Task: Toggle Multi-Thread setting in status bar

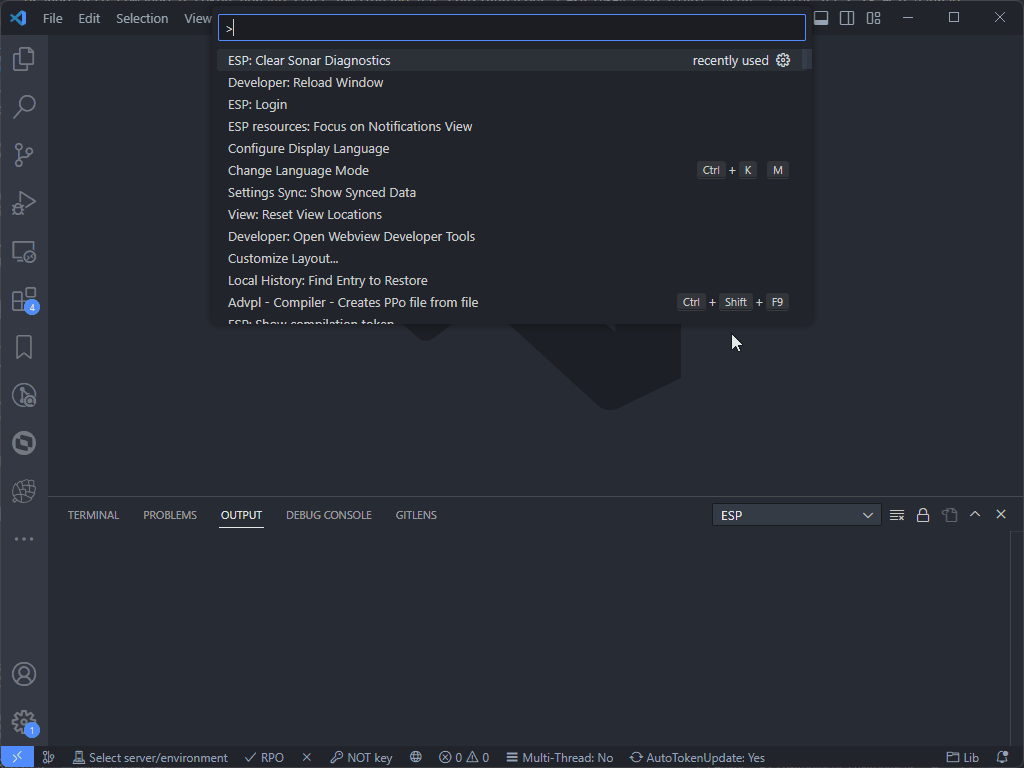Action: point(559,758)
